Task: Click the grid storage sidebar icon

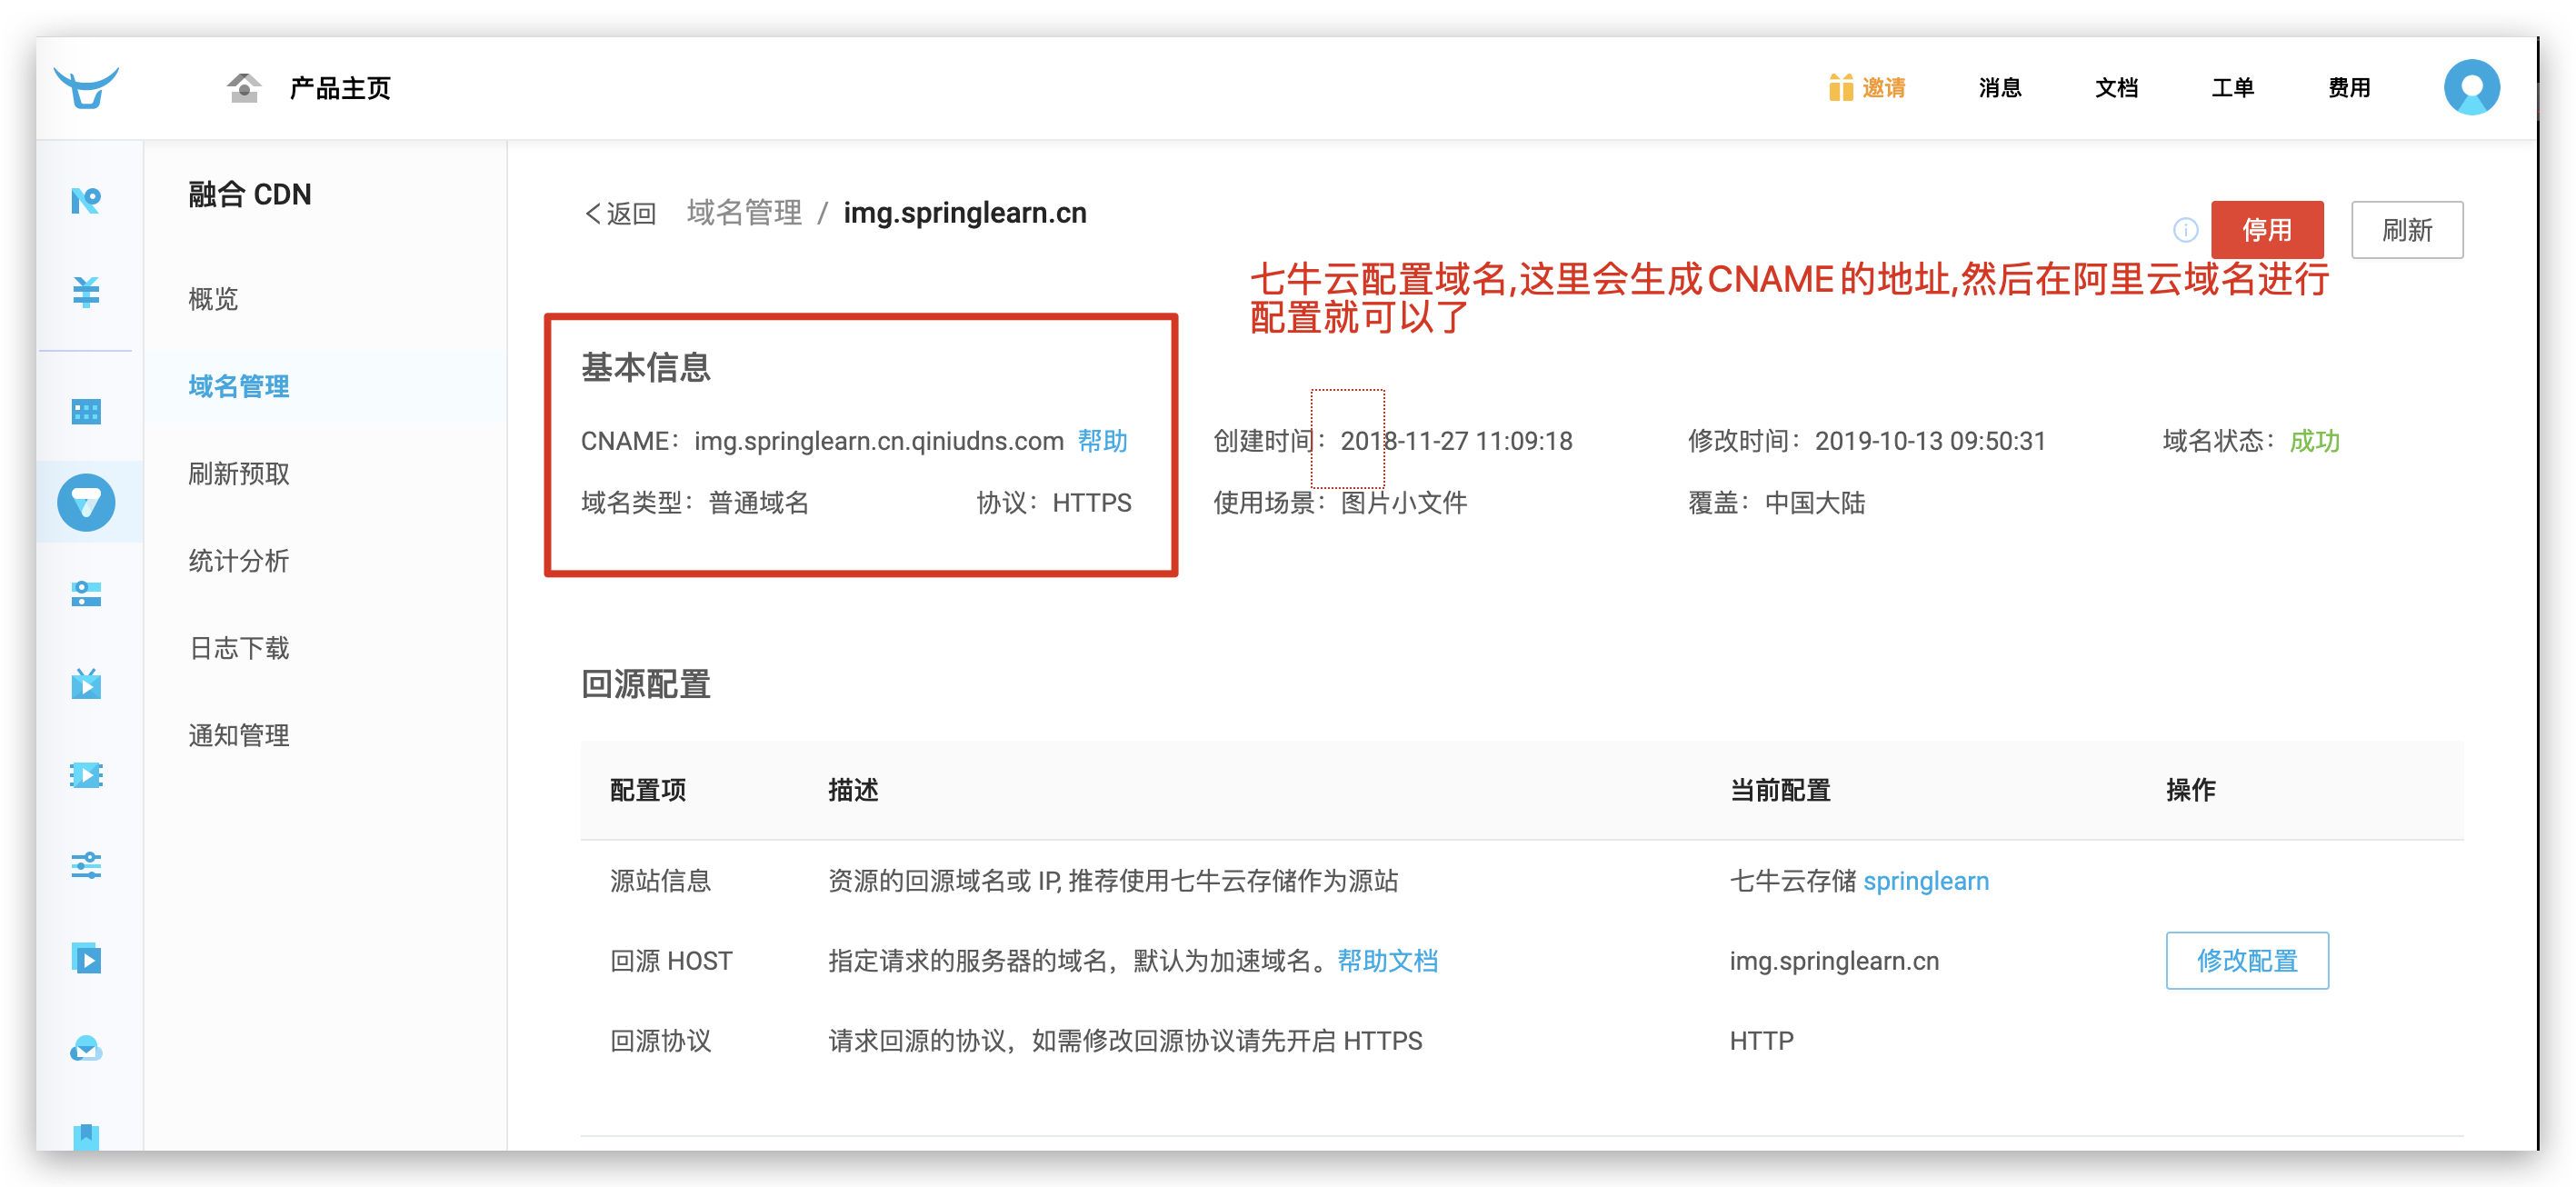Action: [86, 411]
